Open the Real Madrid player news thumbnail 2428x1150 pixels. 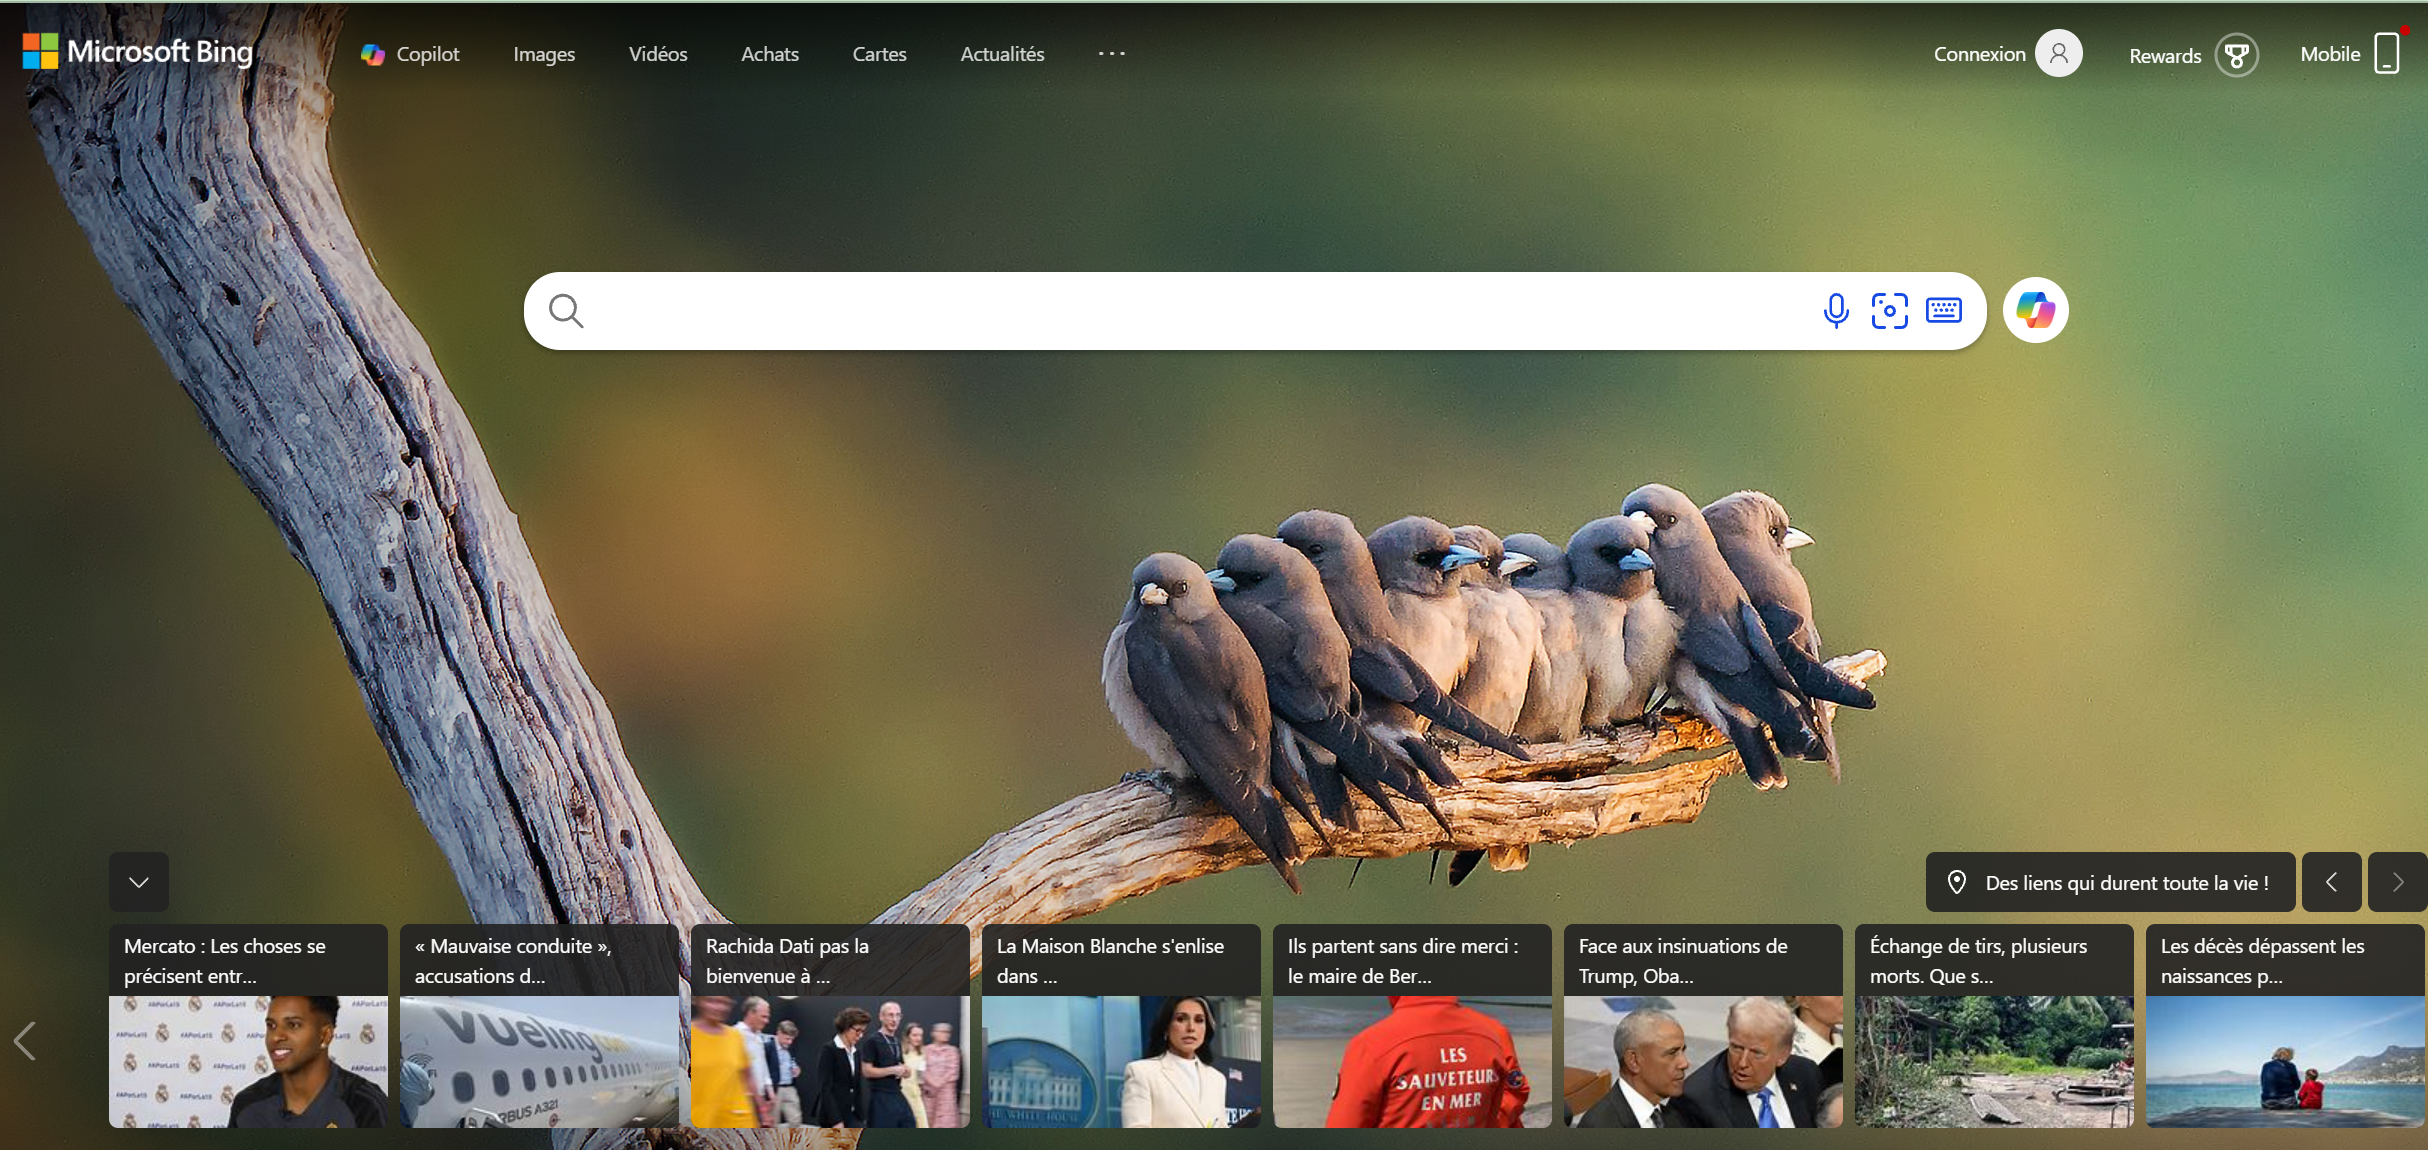(x=248, y=1061)
